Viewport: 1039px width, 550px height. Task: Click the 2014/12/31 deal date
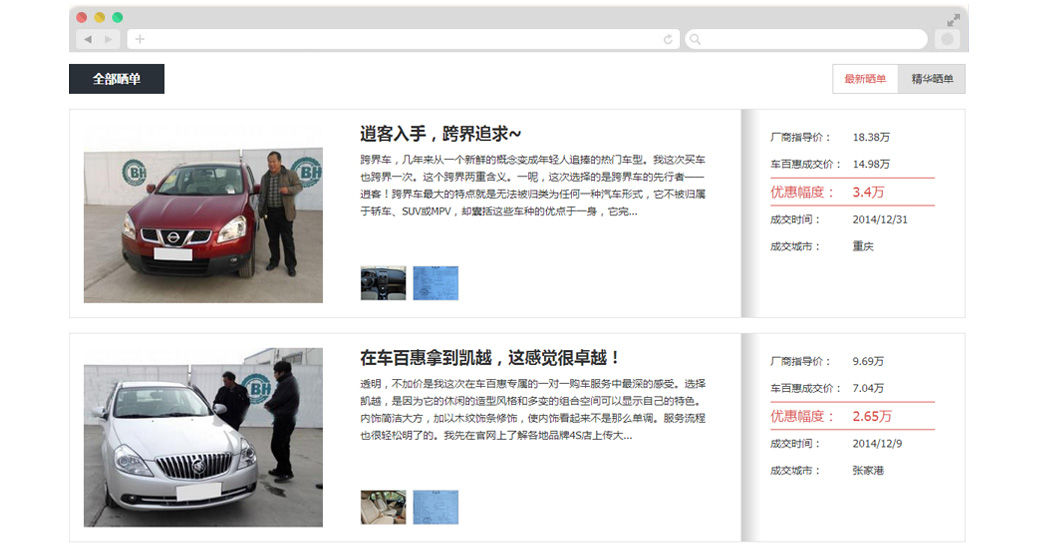880,219
